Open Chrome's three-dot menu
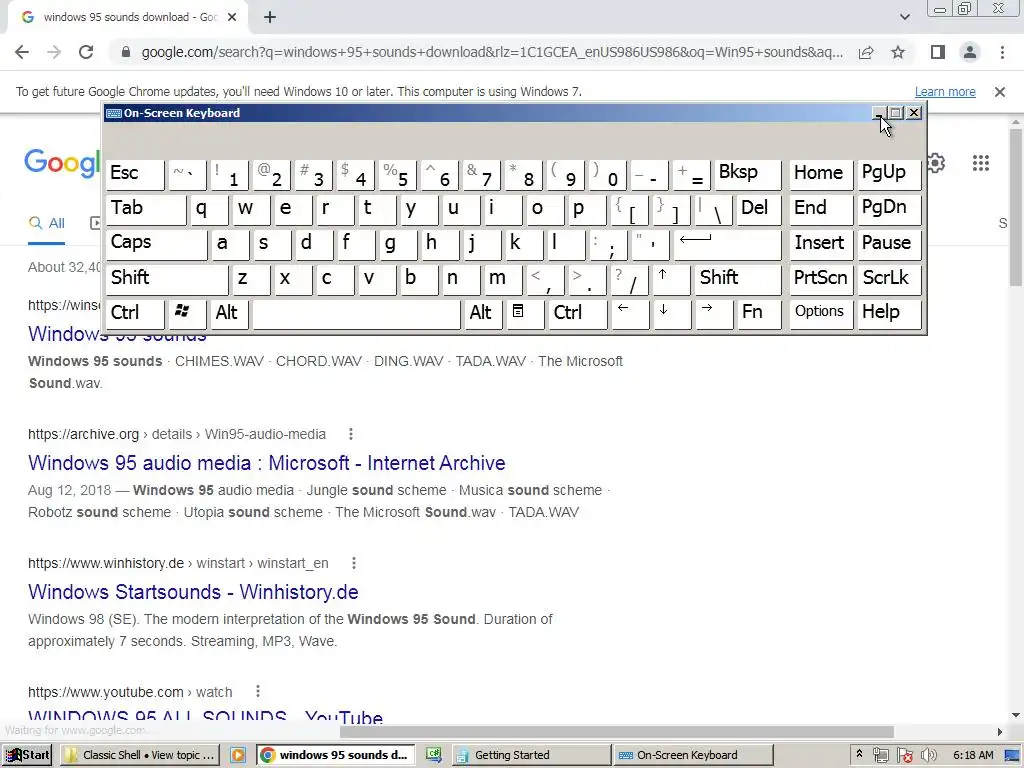 [1002, 52]
